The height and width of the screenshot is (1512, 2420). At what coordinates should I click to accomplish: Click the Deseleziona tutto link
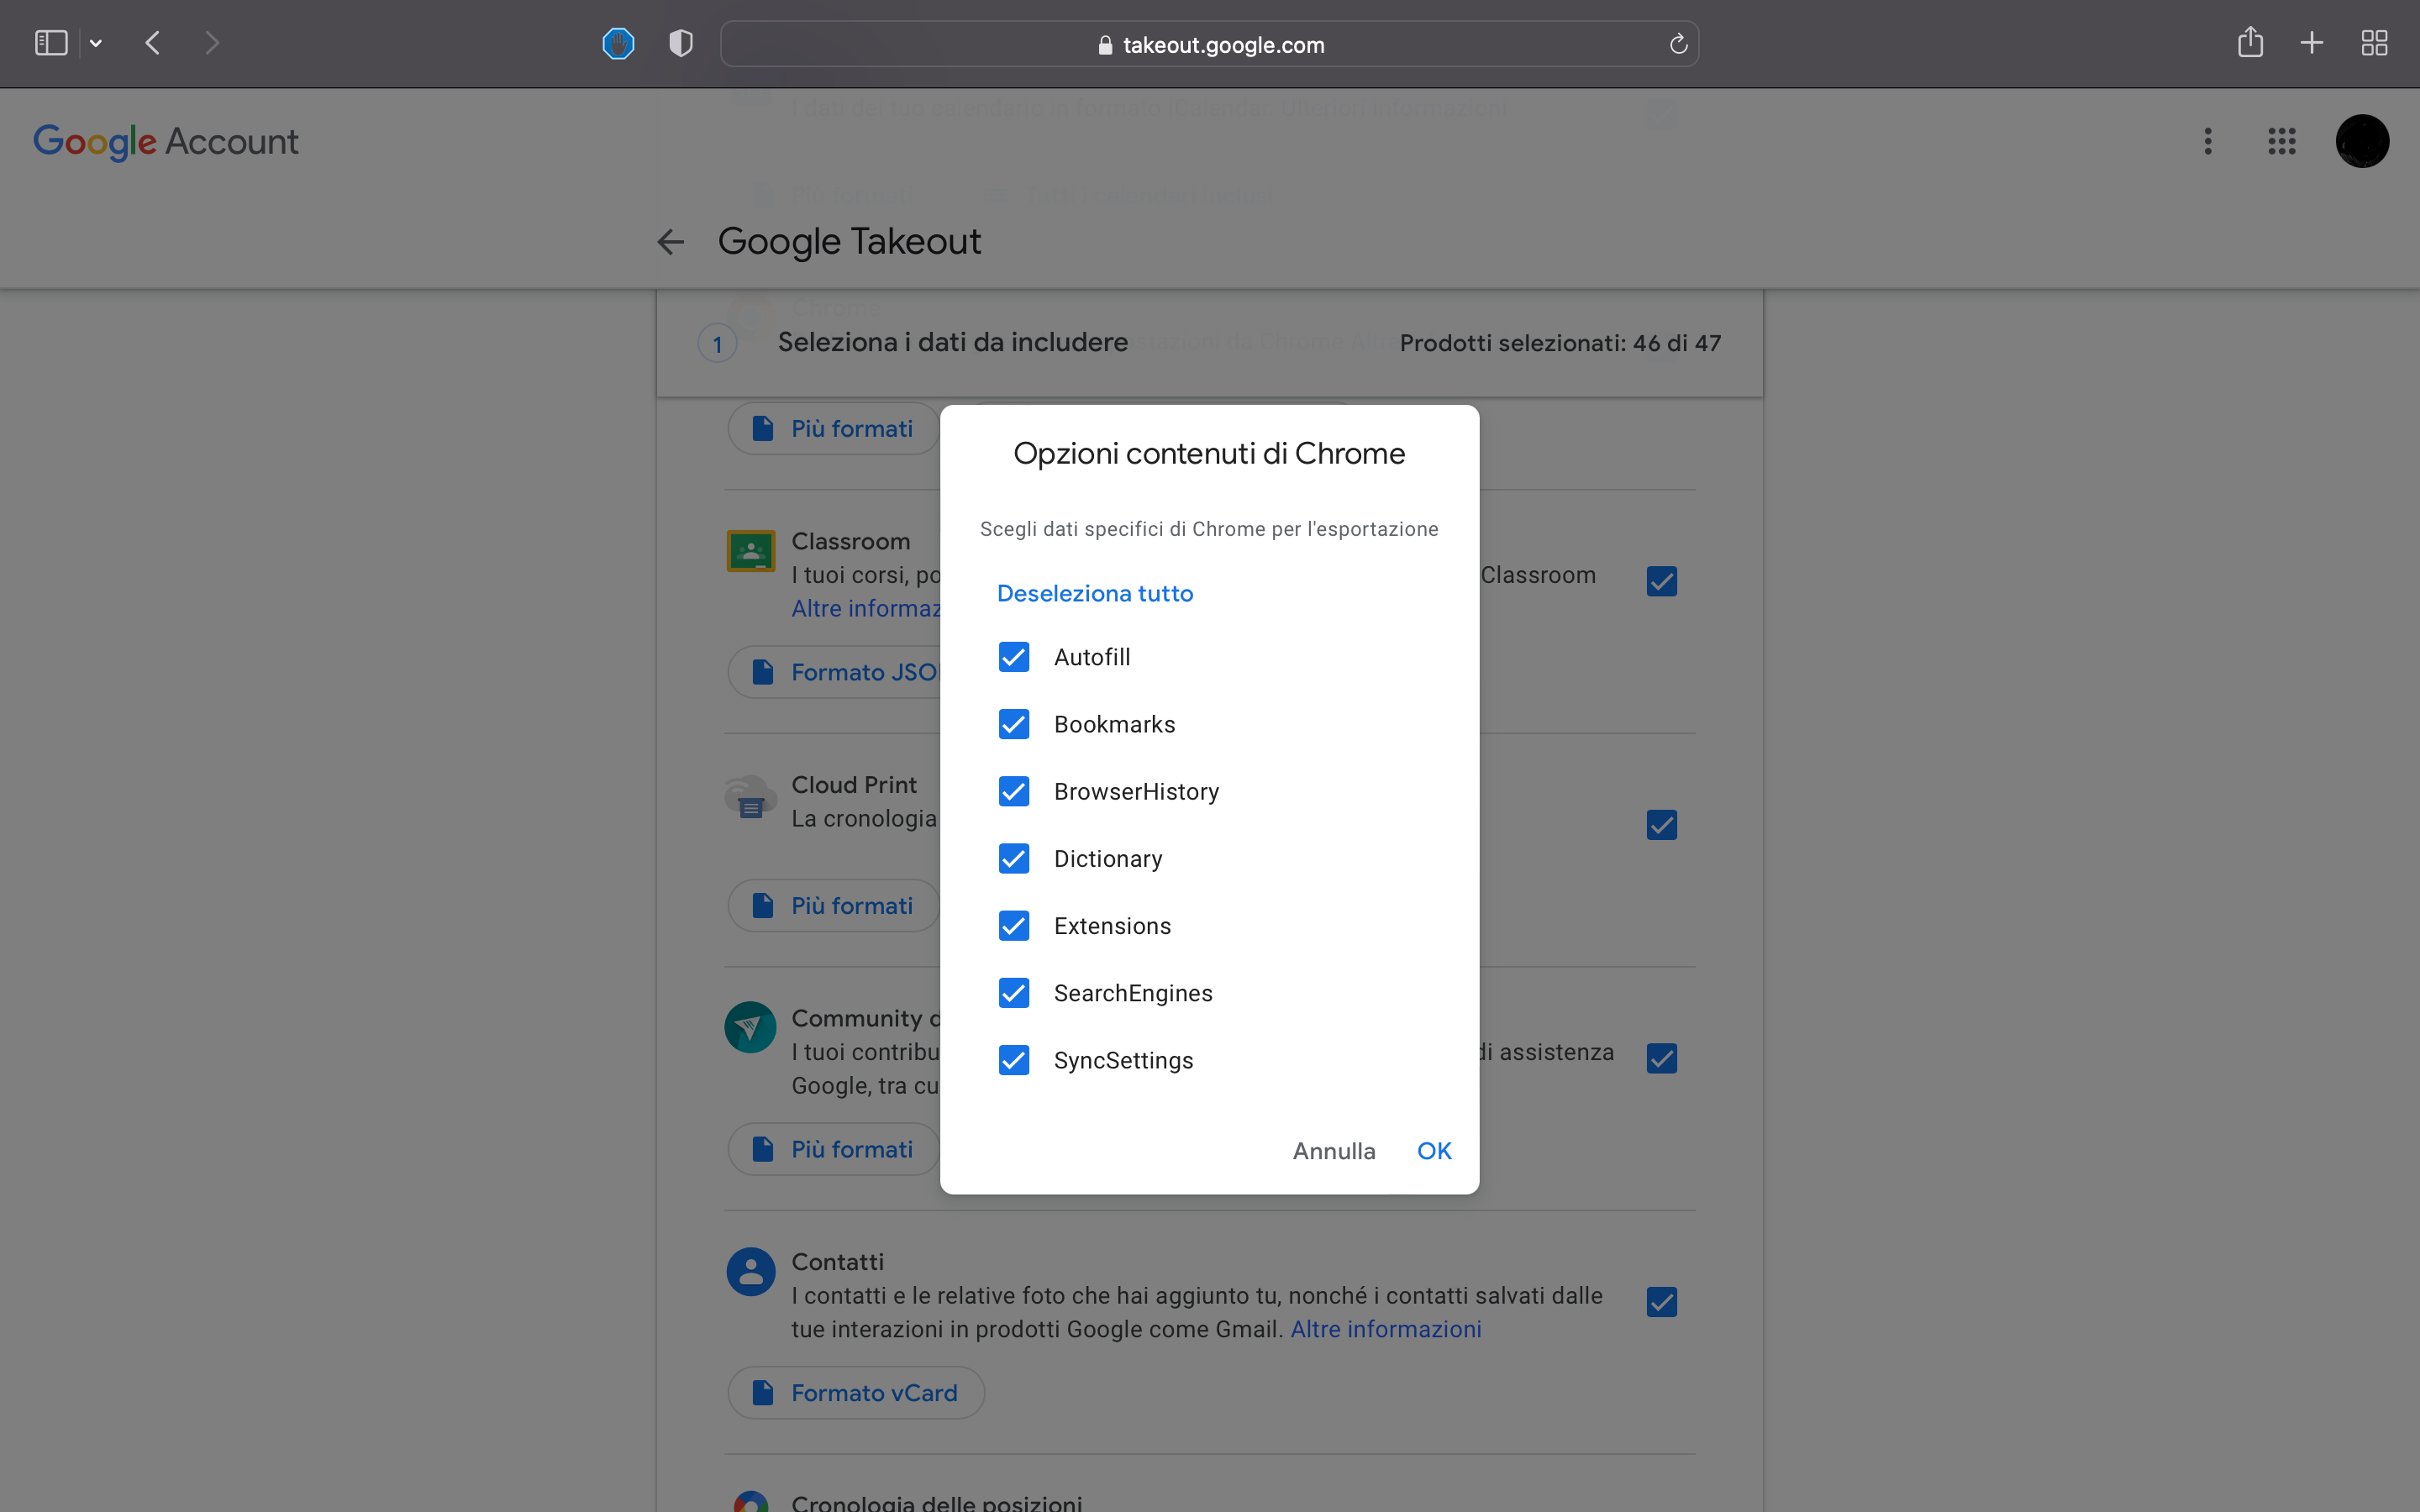click(1095, 593)
